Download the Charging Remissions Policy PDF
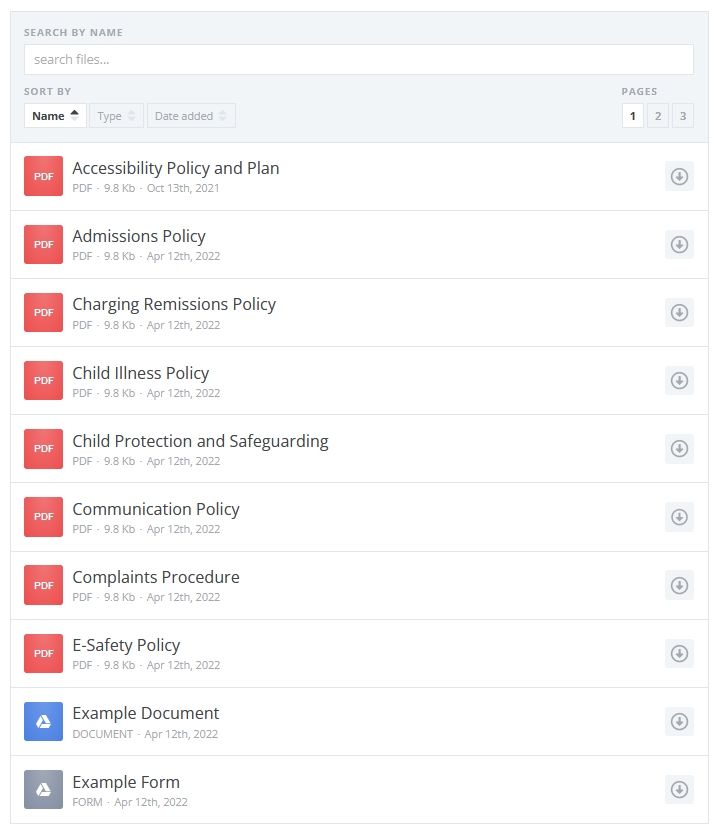 pos(679,313)
